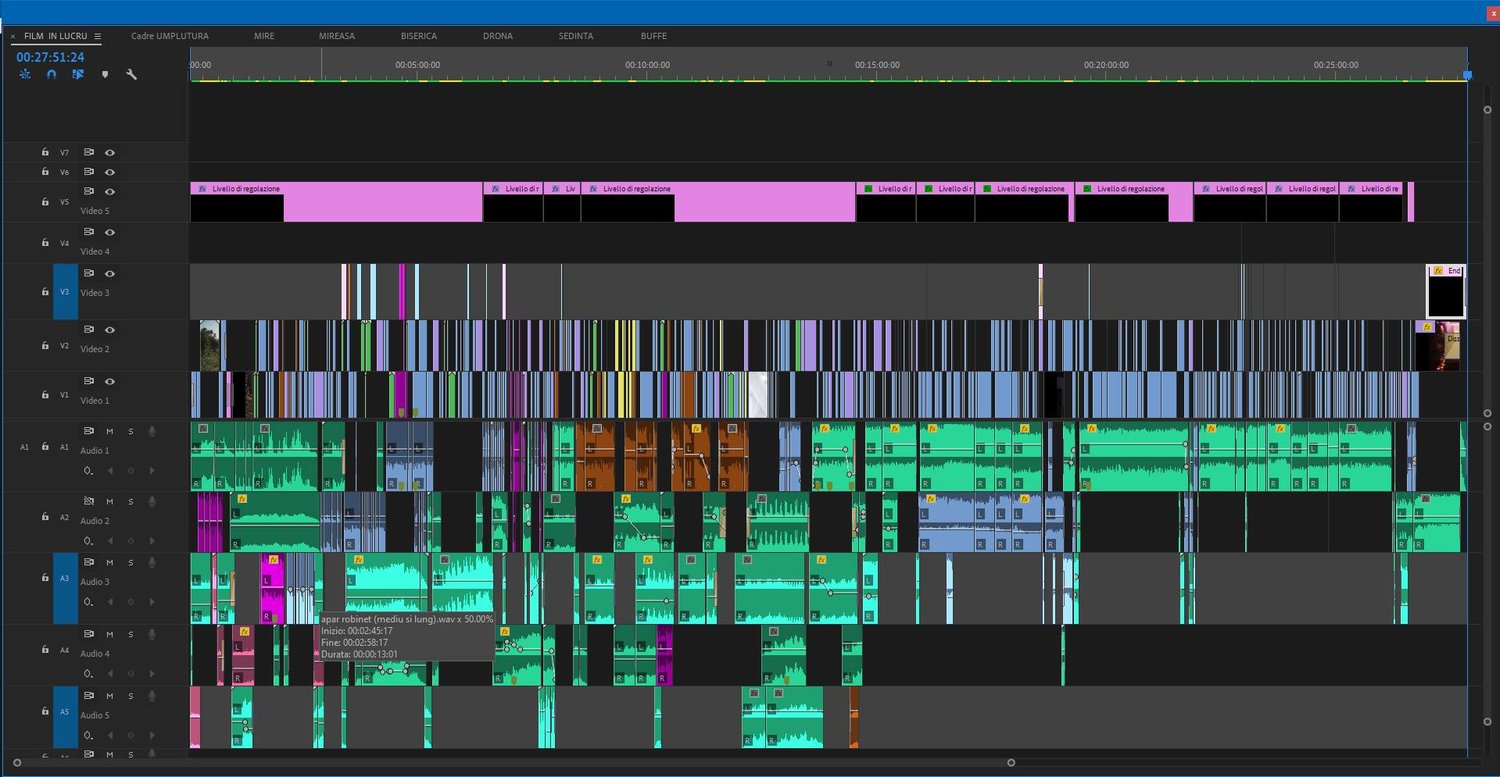Viewport: 1500px width, 777px height.
Task: Toggle sync lock for Audio 3
Action: coord(88,562)
